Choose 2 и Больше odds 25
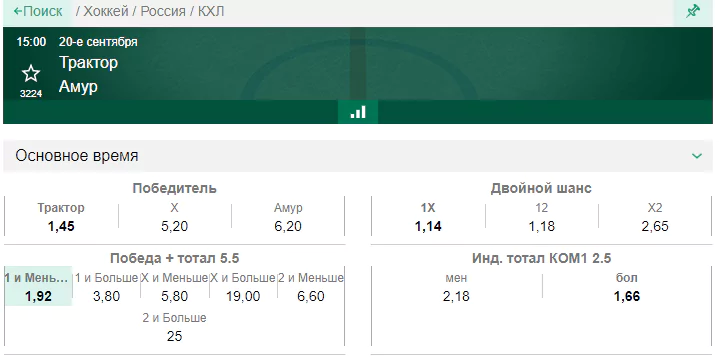719x361 pixels. tap(174, 327)
